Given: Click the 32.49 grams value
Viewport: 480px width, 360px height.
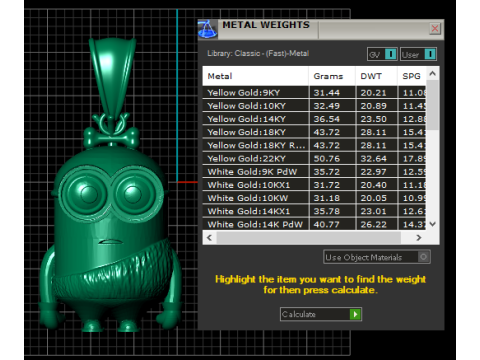Looking at the screenshot, I should [326, 106].
